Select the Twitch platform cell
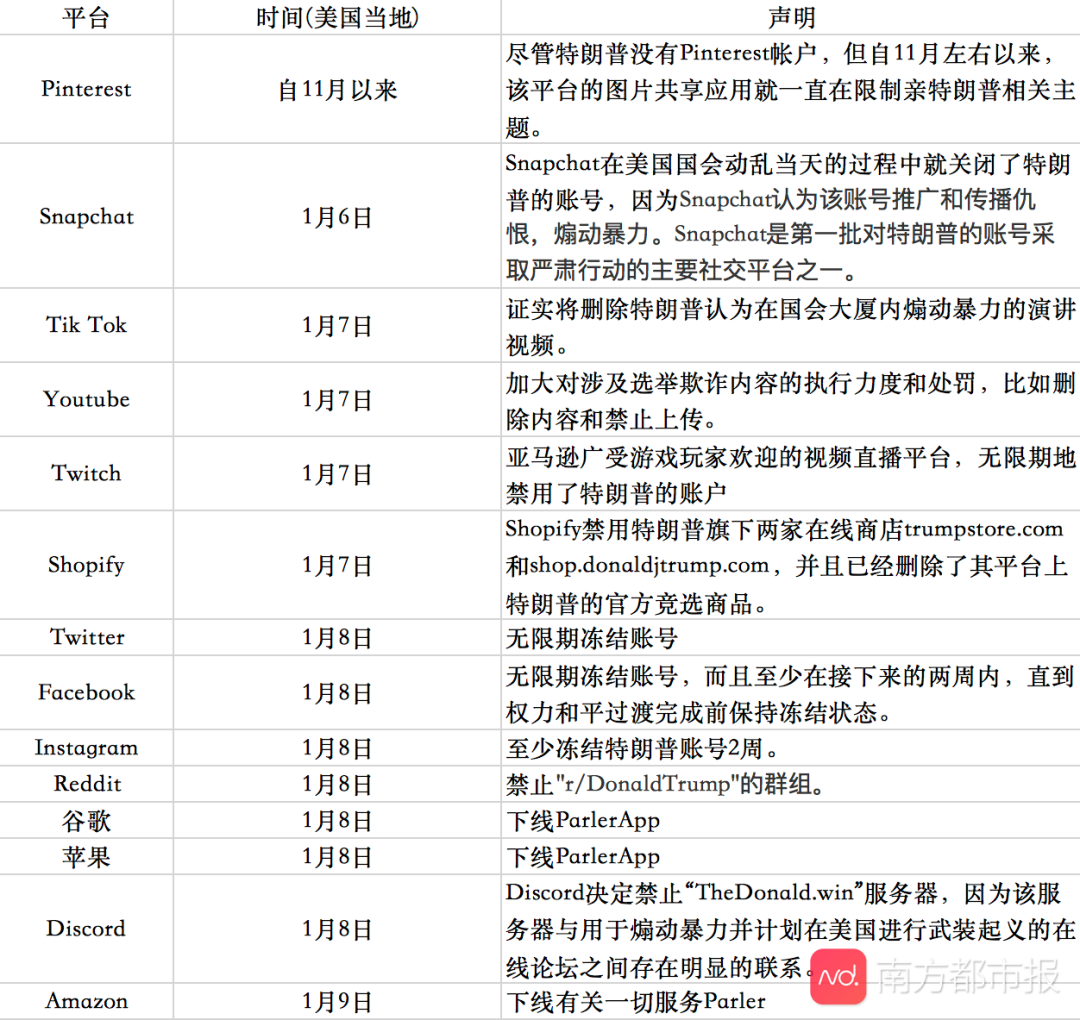The height and width of the screenshot is (1020, 1080). [x=86, y=474]
